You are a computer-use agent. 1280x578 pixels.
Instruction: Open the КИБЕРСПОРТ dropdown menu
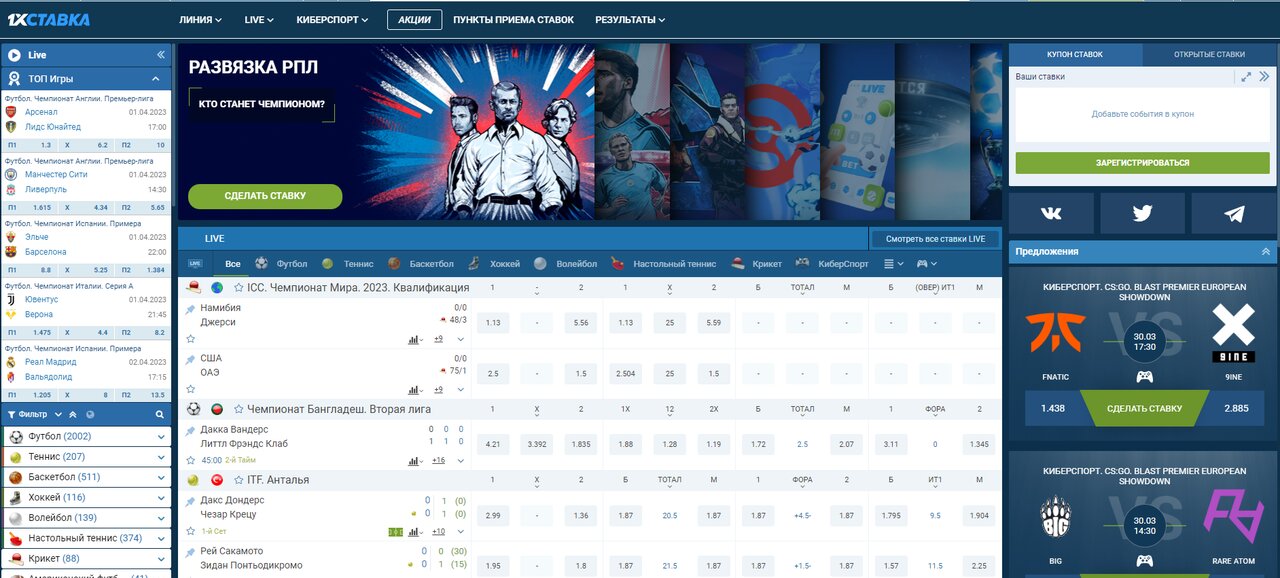coord(332,20)
